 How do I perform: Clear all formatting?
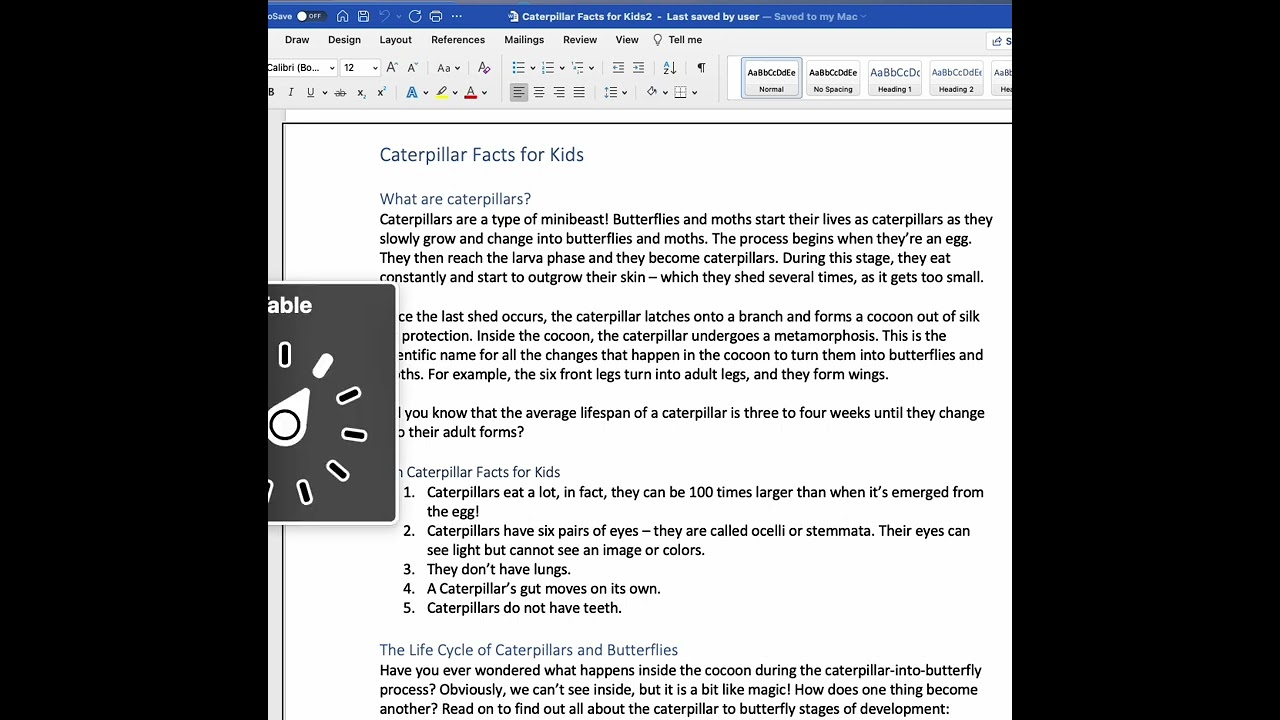pos(484,68)
